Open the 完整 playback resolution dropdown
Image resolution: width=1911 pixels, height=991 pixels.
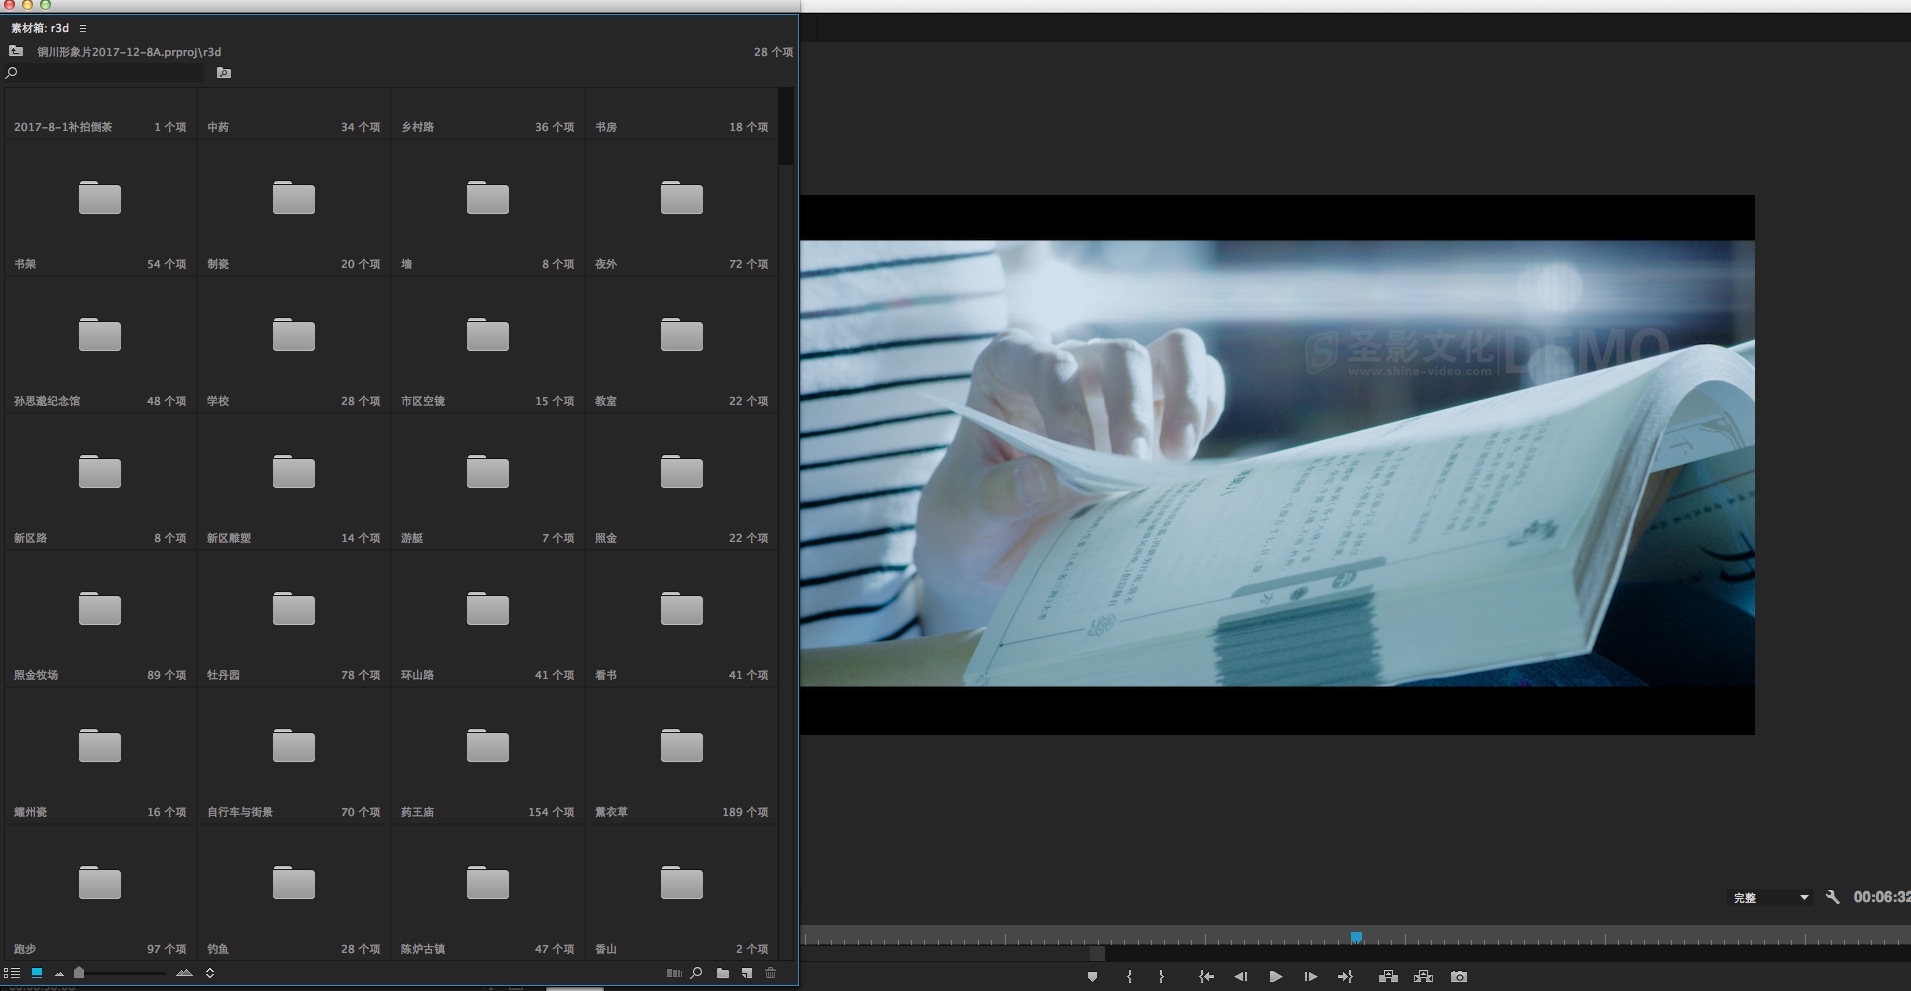click(x=1771, y=898)
